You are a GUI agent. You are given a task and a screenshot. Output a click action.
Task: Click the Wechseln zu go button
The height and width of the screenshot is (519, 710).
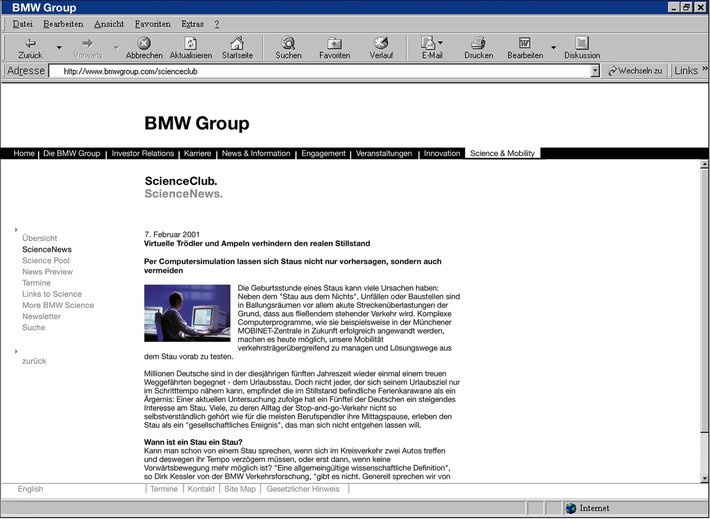coord(635,71)
